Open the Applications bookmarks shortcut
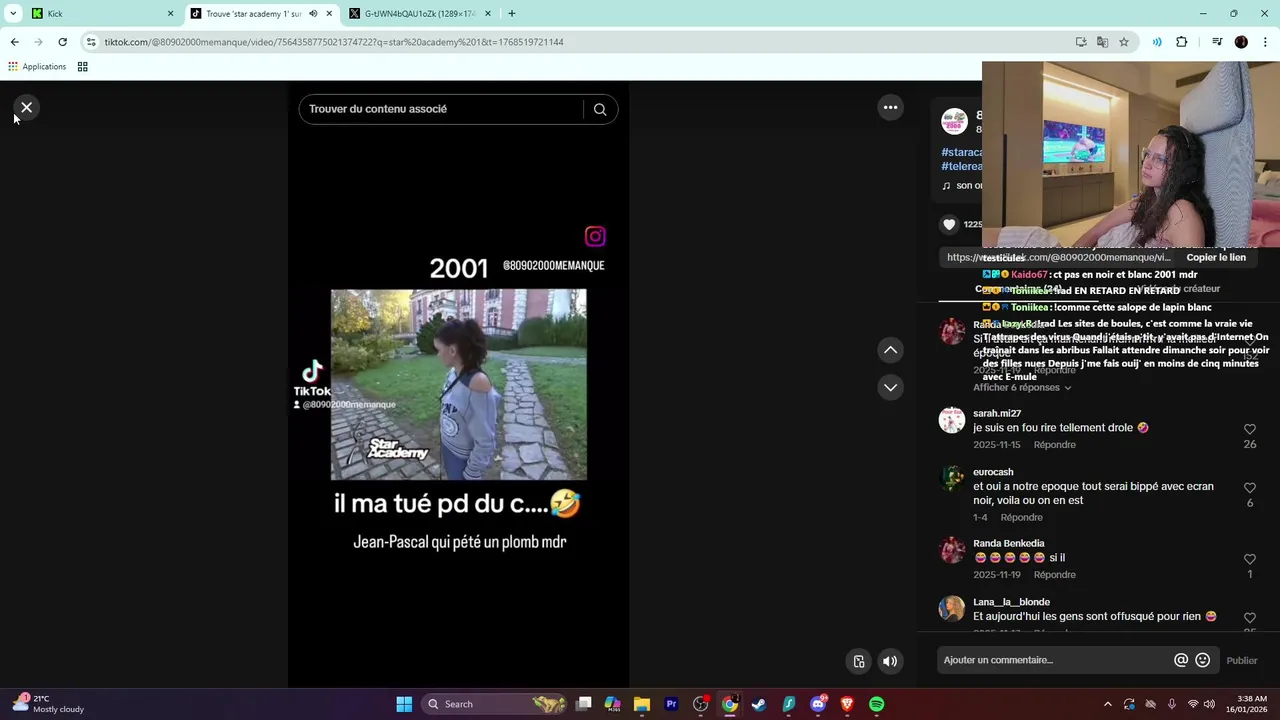Image resolution: width=1280 pixels, height=720 pixels. tap(37, 67)
